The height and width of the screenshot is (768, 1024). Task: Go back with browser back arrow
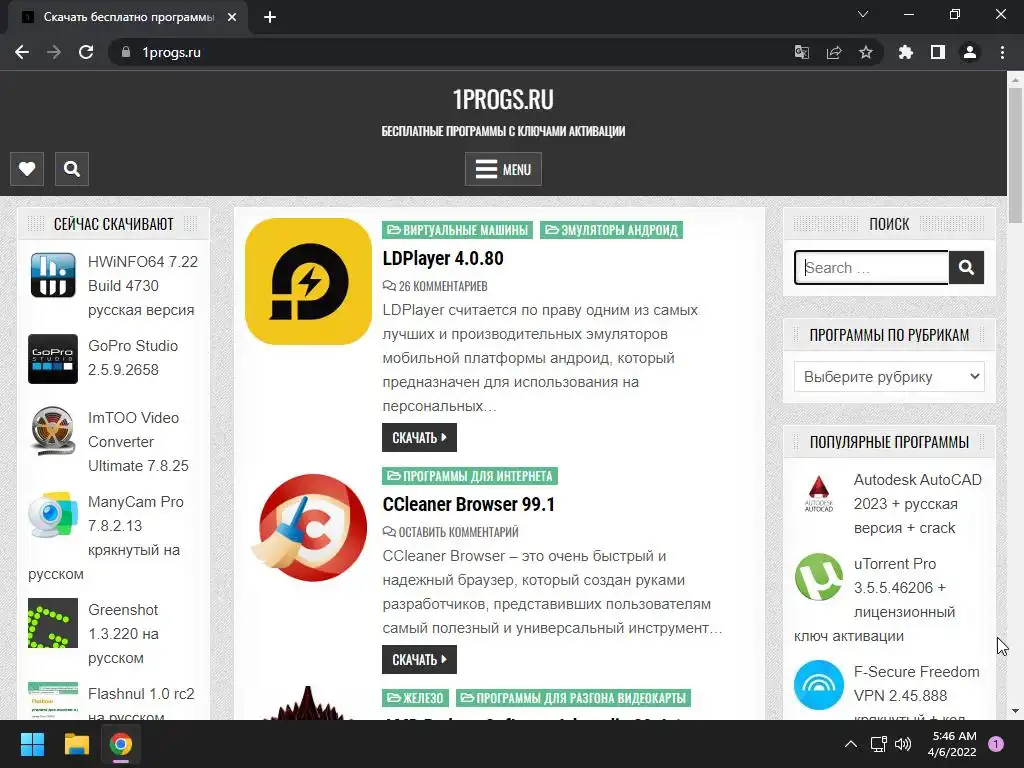click(x=22, y=52)
